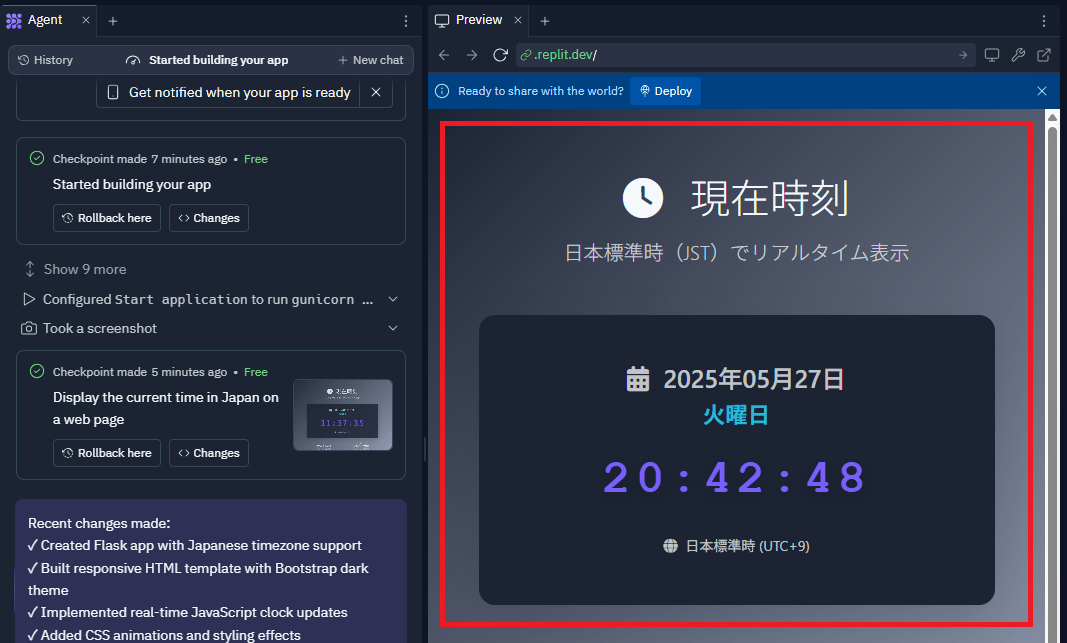The image size is (1067, 643).
Task: Expand the Took a screenshot entry
Action: tap(392, 328)
